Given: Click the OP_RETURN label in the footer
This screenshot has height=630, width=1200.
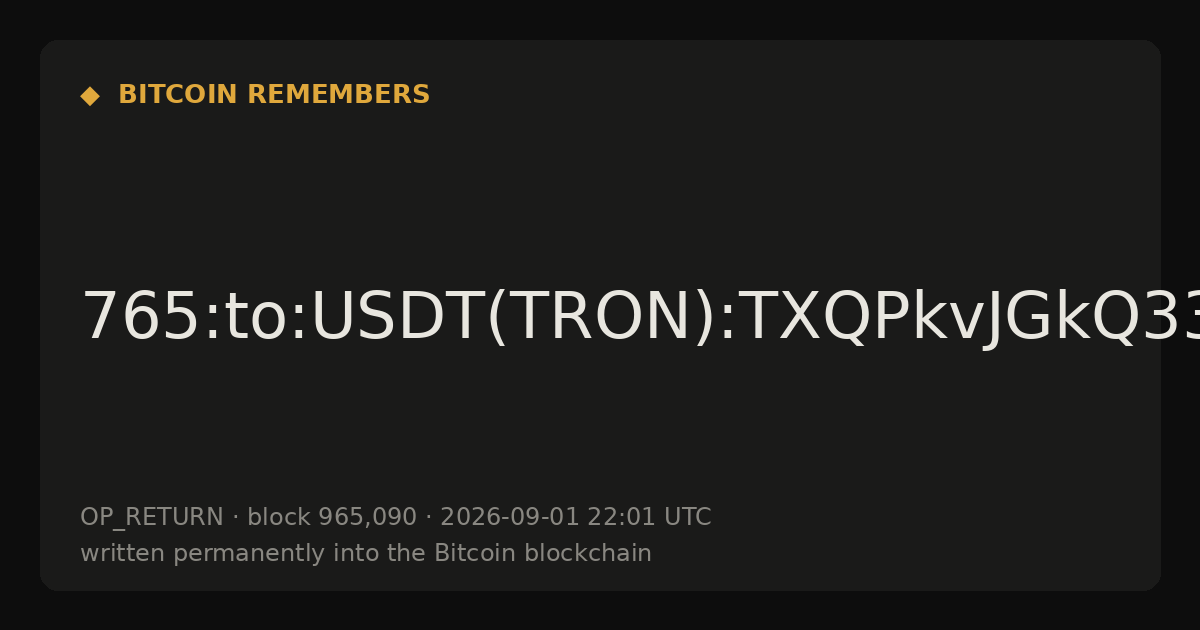Looking at the screenshot, I should click(152, 518).
